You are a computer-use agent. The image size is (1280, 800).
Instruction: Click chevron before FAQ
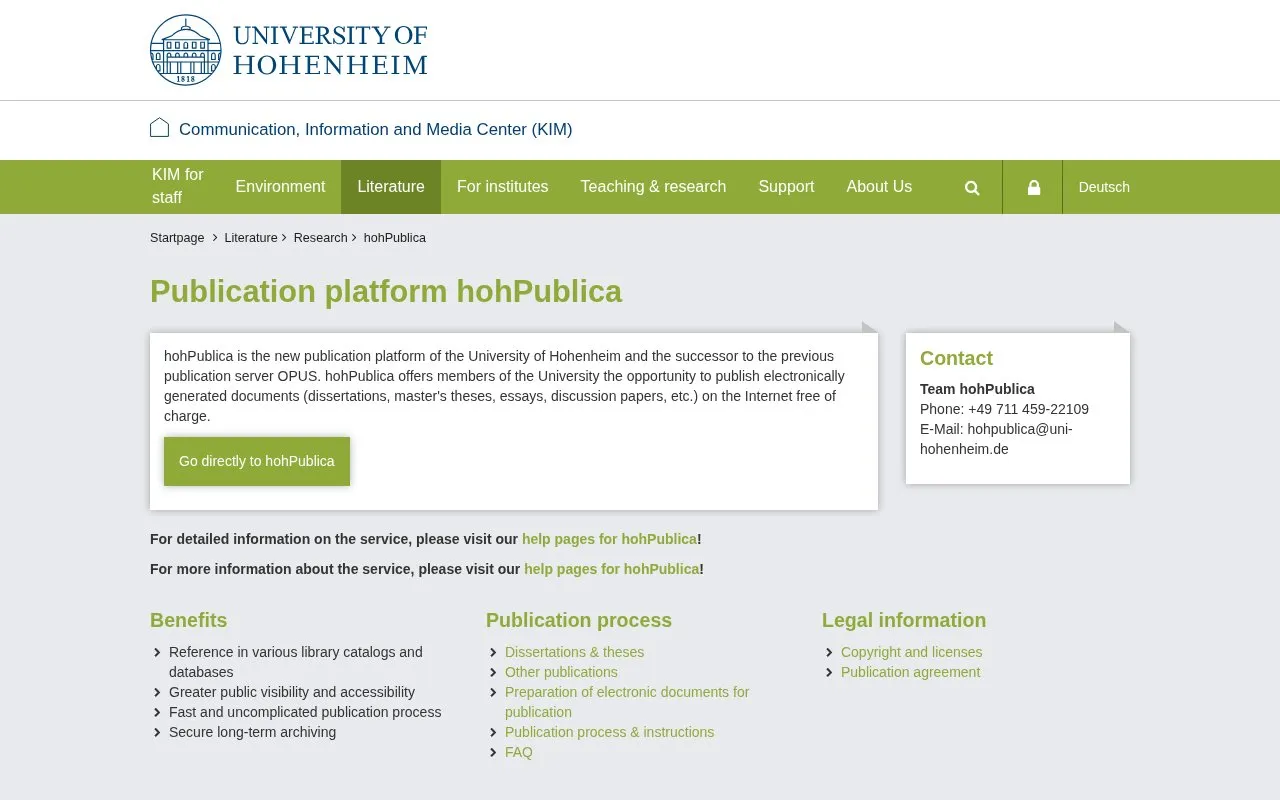coord(494,753)
